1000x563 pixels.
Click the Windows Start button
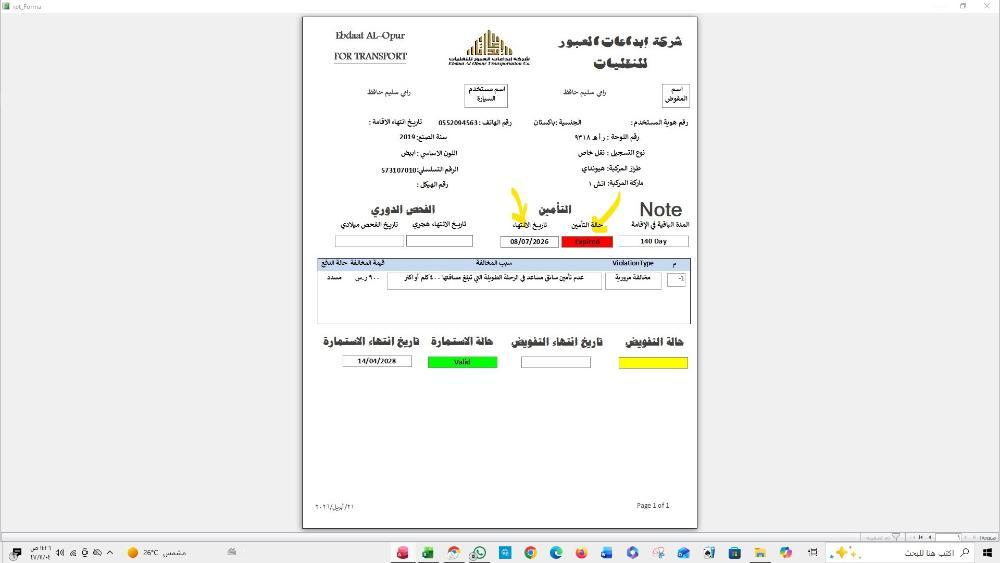click(986, 553)
